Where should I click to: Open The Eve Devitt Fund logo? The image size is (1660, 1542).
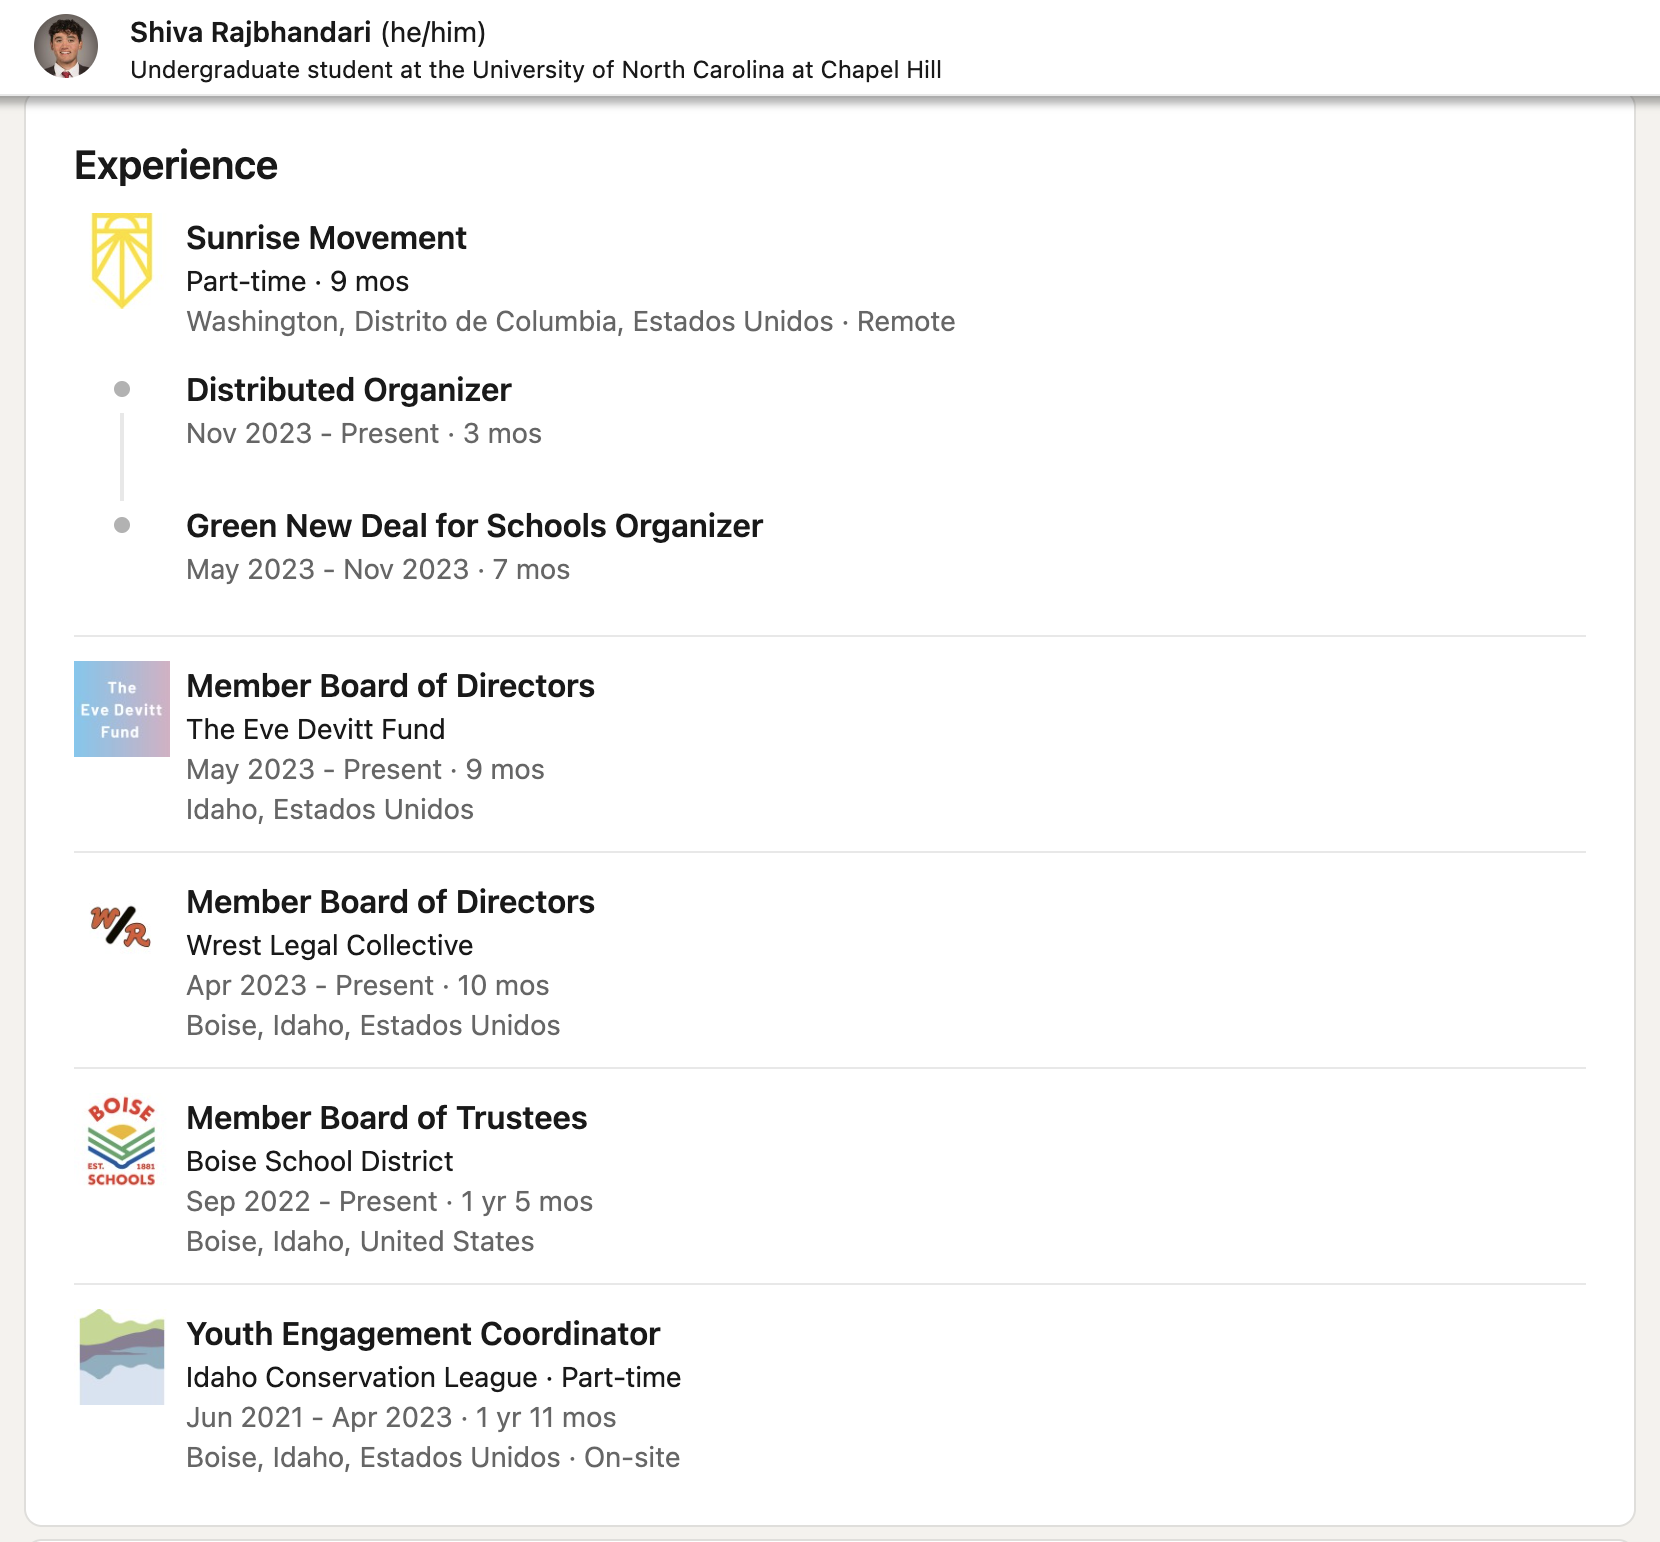(122, 709)
